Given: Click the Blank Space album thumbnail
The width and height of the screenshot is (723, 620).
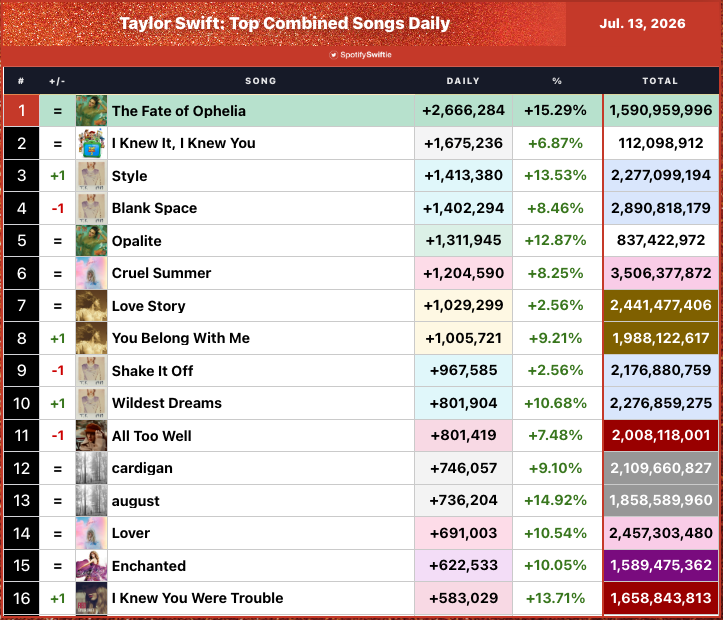Looking at the screenshot, I should 91,208.
